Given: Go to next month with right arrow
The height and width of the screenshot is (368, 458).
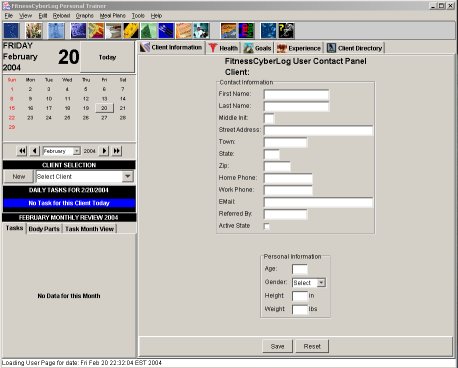Looking at the screenshot, I should coord(104,151).
